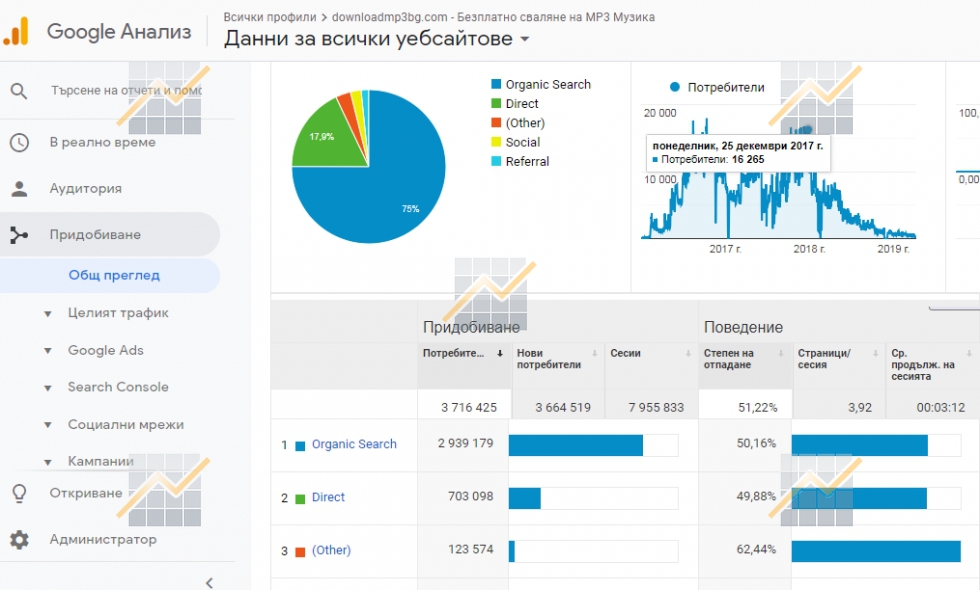The image size is (980, 590).
Task: Click the Social legend yellow square
Action: pyautogui.click(x=496, y=142)
